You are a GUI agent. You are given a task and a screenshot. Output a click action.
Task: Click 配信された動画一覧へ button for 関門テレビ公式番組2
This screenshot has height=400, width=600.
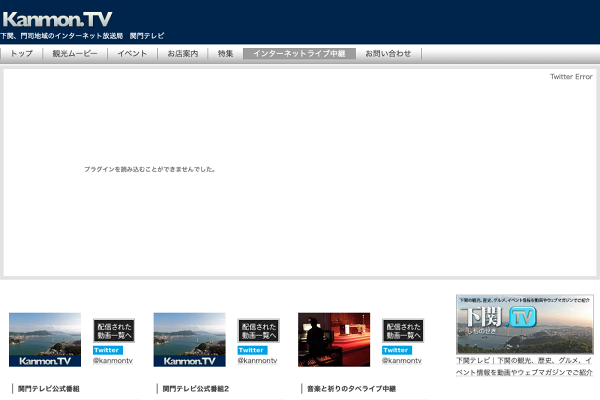259,331
